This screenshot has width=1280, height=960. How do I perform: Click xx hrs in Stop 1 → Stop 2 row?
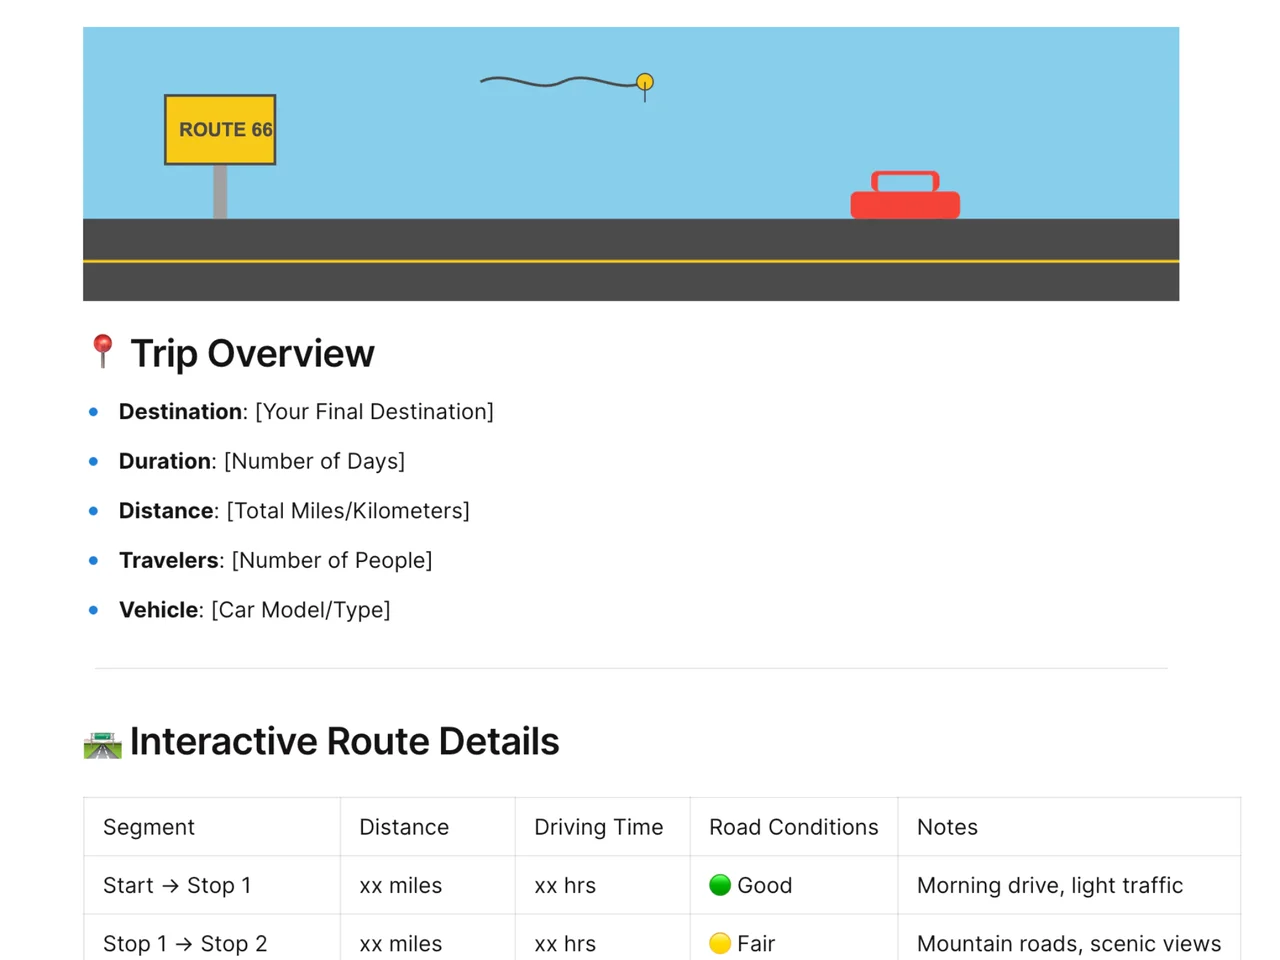(x=565, y=943)
